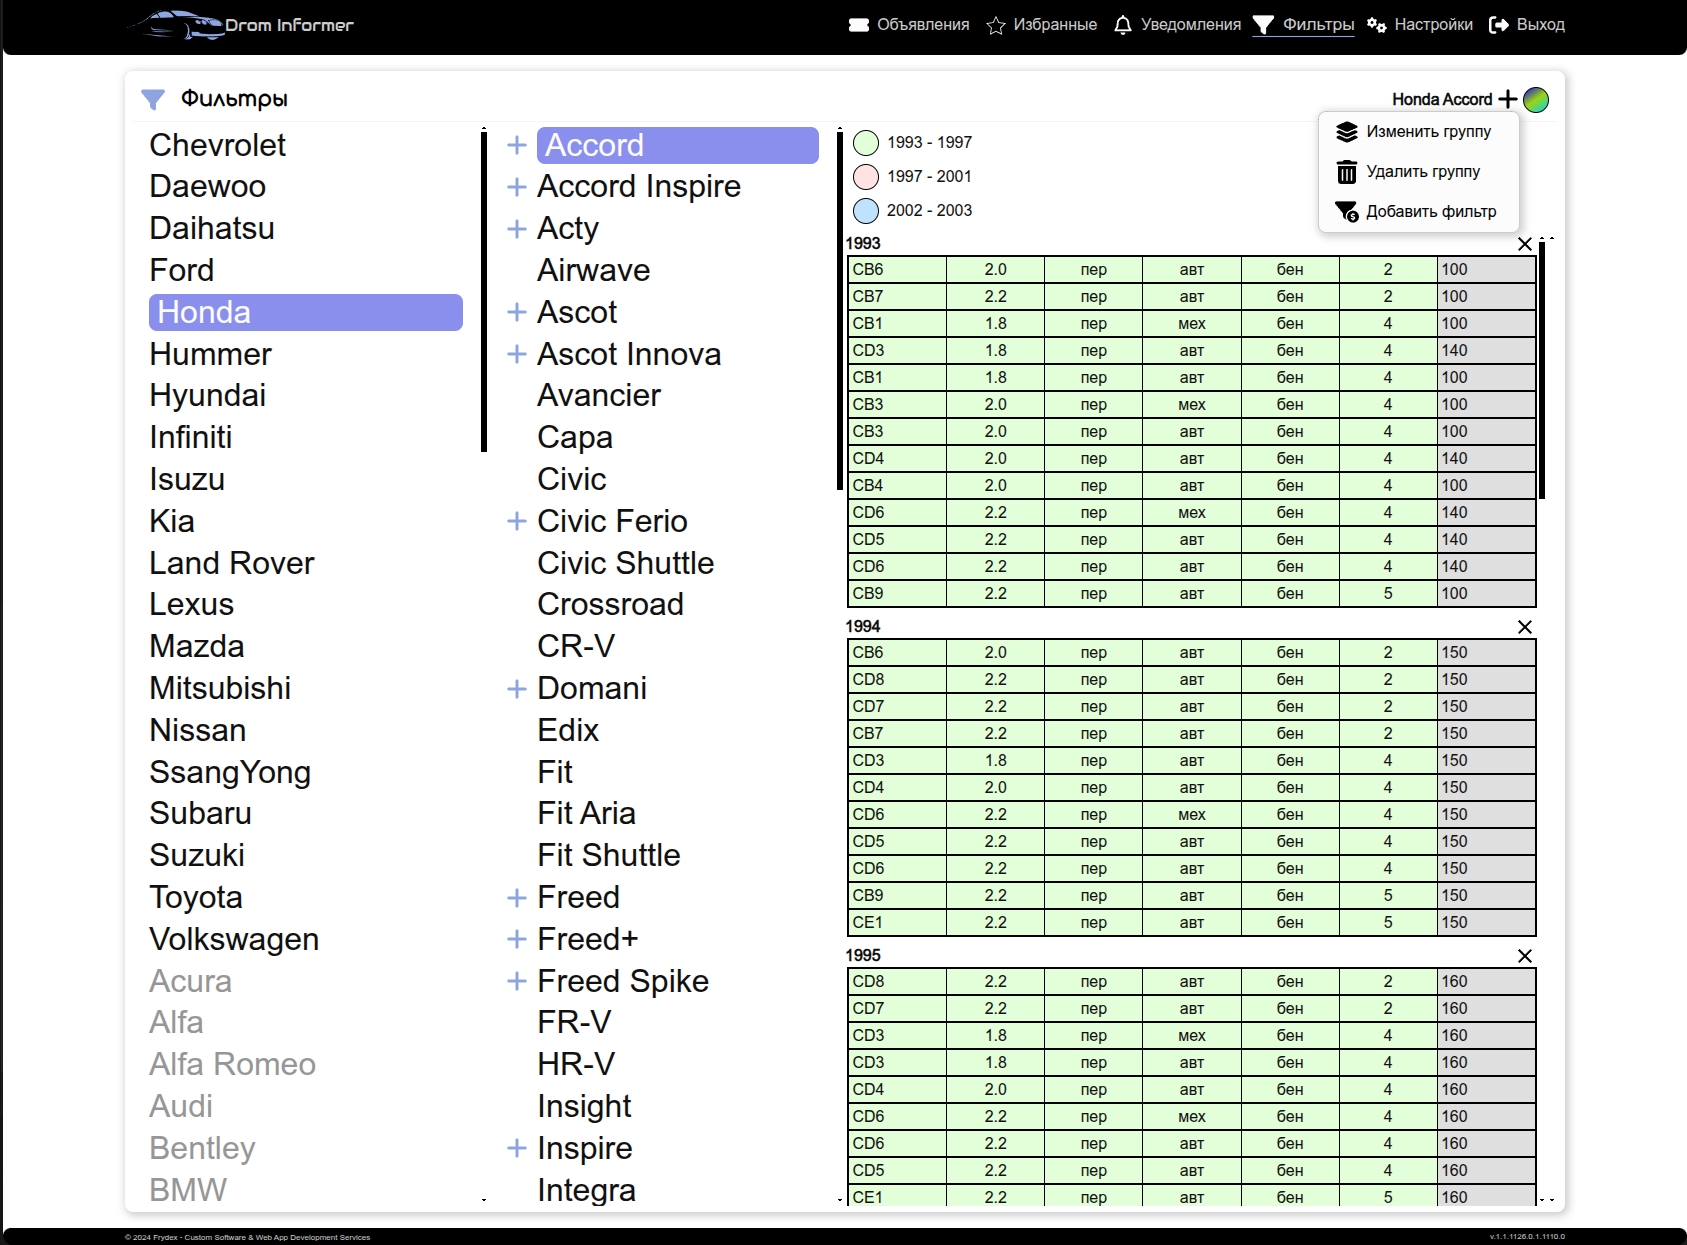This screenshot has height=1245, width=1687.
Task: Select the blue 2002 - 2003 generation circle
Action: 866,211
